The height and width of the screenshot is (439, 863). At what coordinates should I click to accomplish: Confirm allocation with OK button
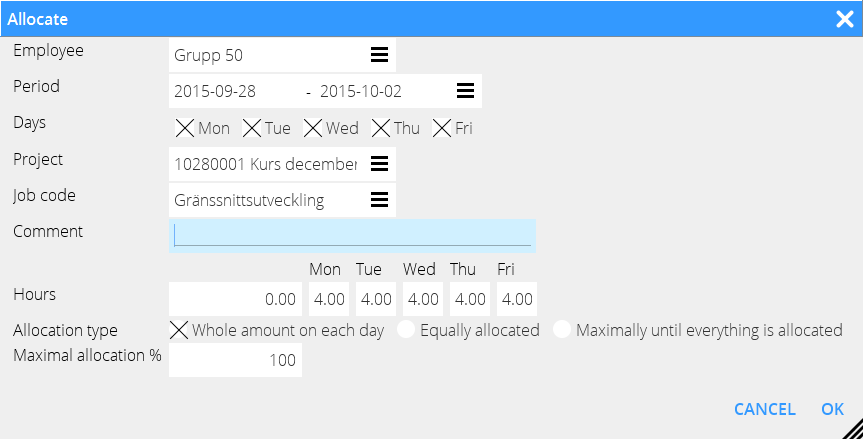(x=833, y=409)
